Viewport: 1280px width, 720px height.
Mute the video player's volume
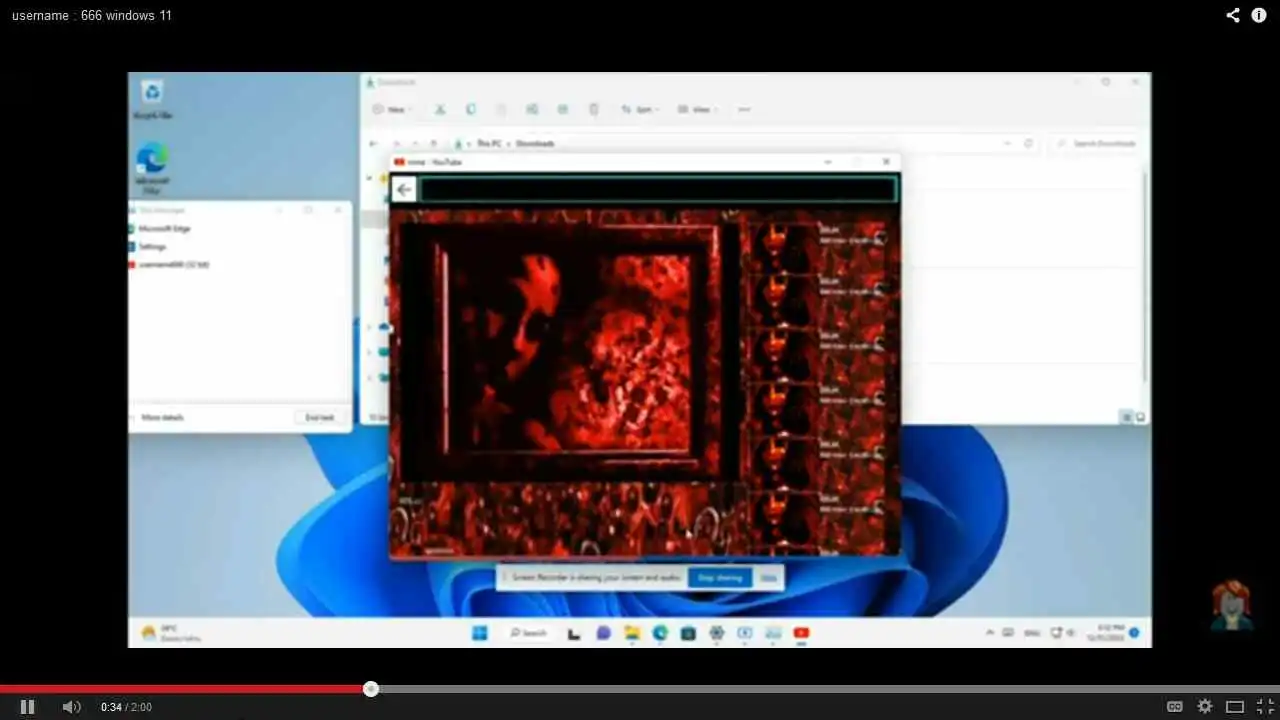pyautogui.click(x=71, y=707)
